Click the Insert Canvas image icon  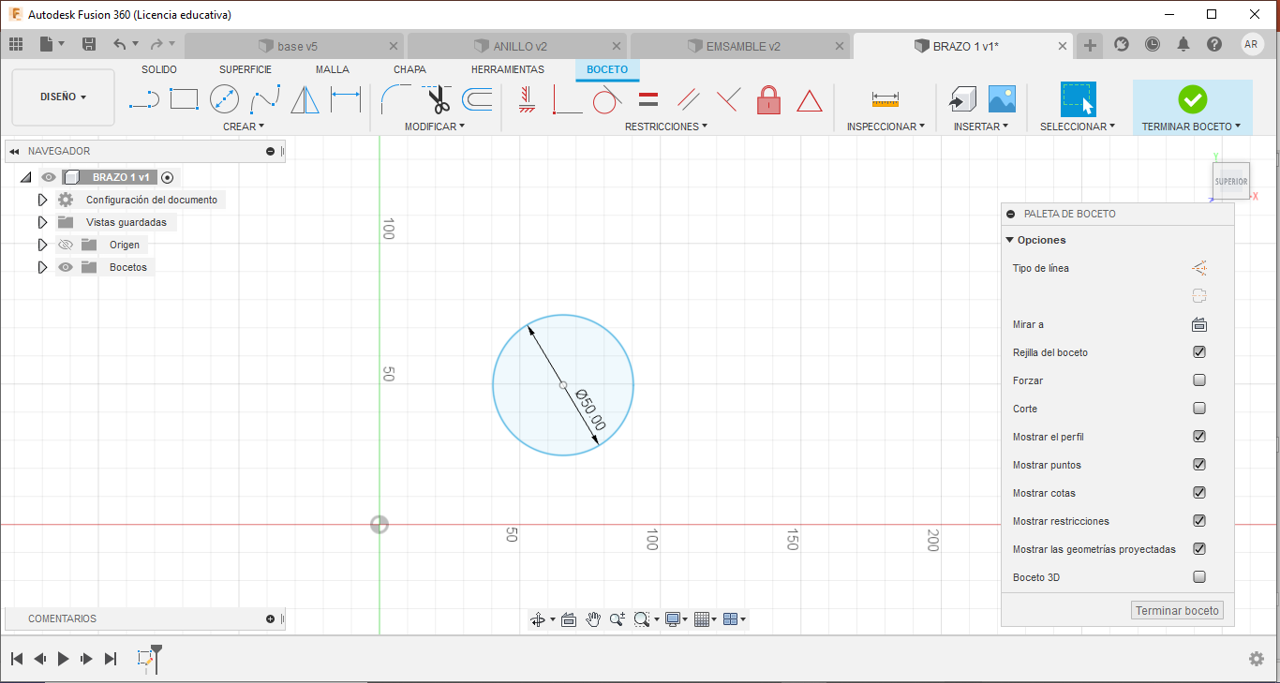tap(1002, 99)
